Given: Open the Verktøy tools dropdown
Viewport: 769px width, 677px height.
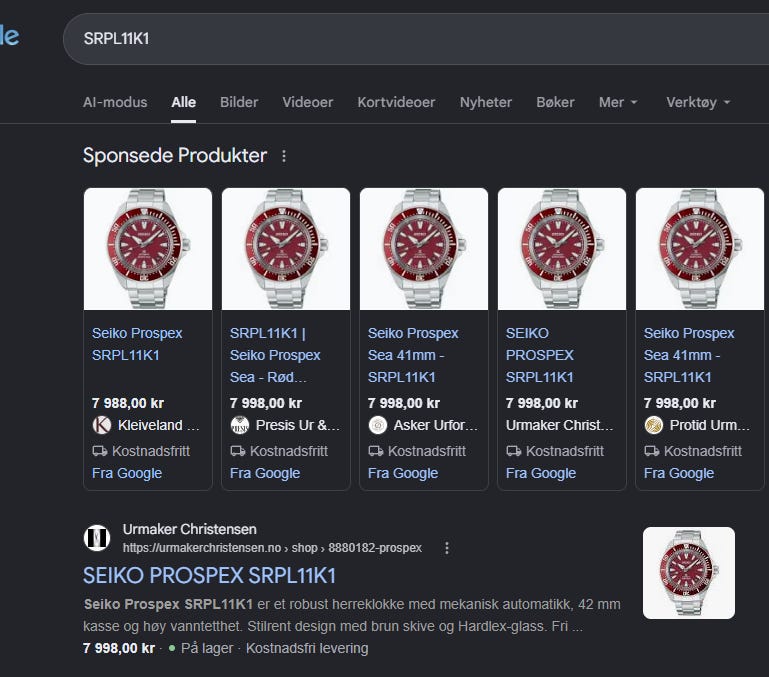Looking at the screenshot, I should 698,102.
